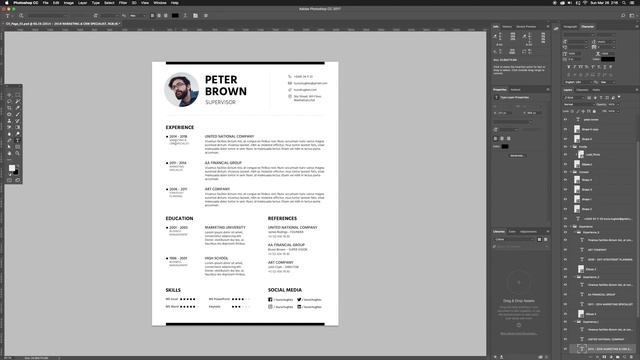Toggle Character panel from options bar
640x360 pixels.
(196, 16)
